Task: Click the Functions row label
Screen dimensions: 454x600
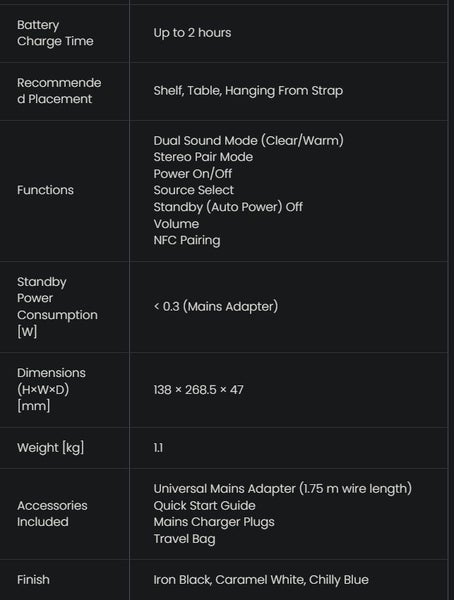Action: [x=45, y=190]
